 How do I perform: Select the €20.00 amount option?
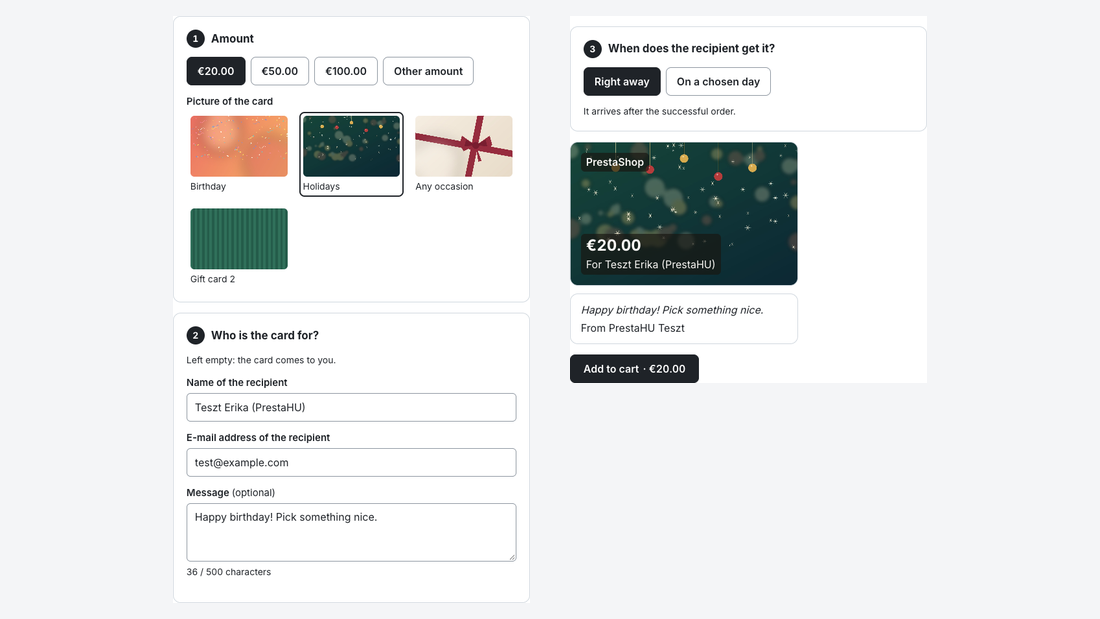pyautogui.click(x=215, y=71)
